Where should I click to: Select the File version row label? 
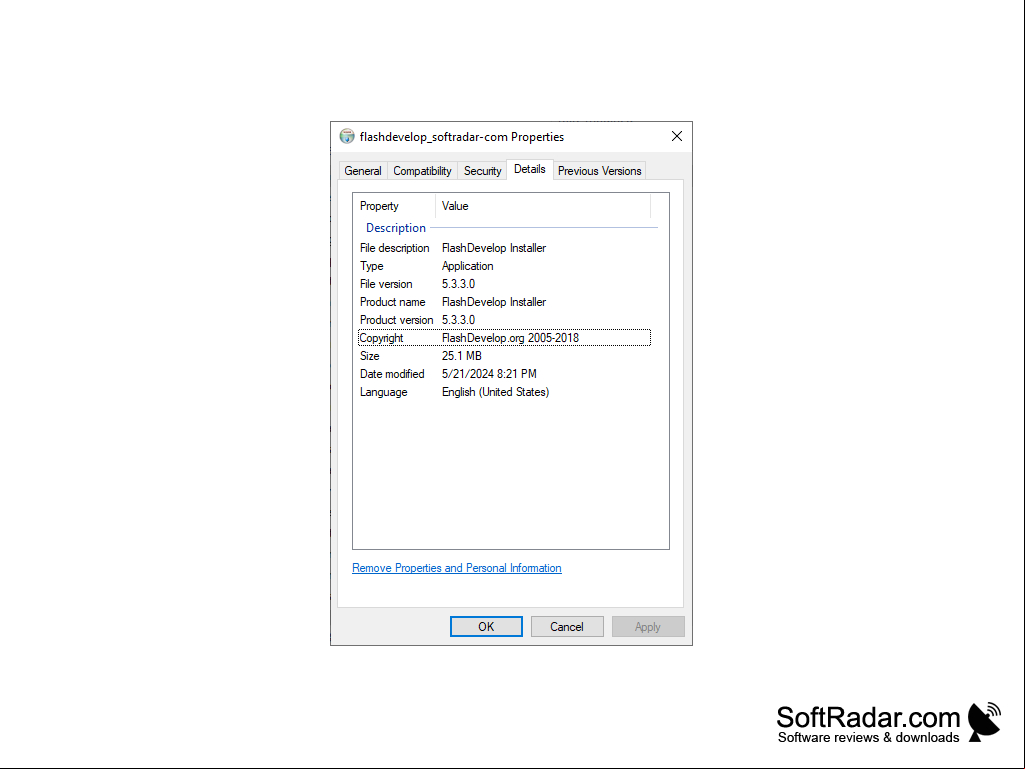[x=386, y=284]
